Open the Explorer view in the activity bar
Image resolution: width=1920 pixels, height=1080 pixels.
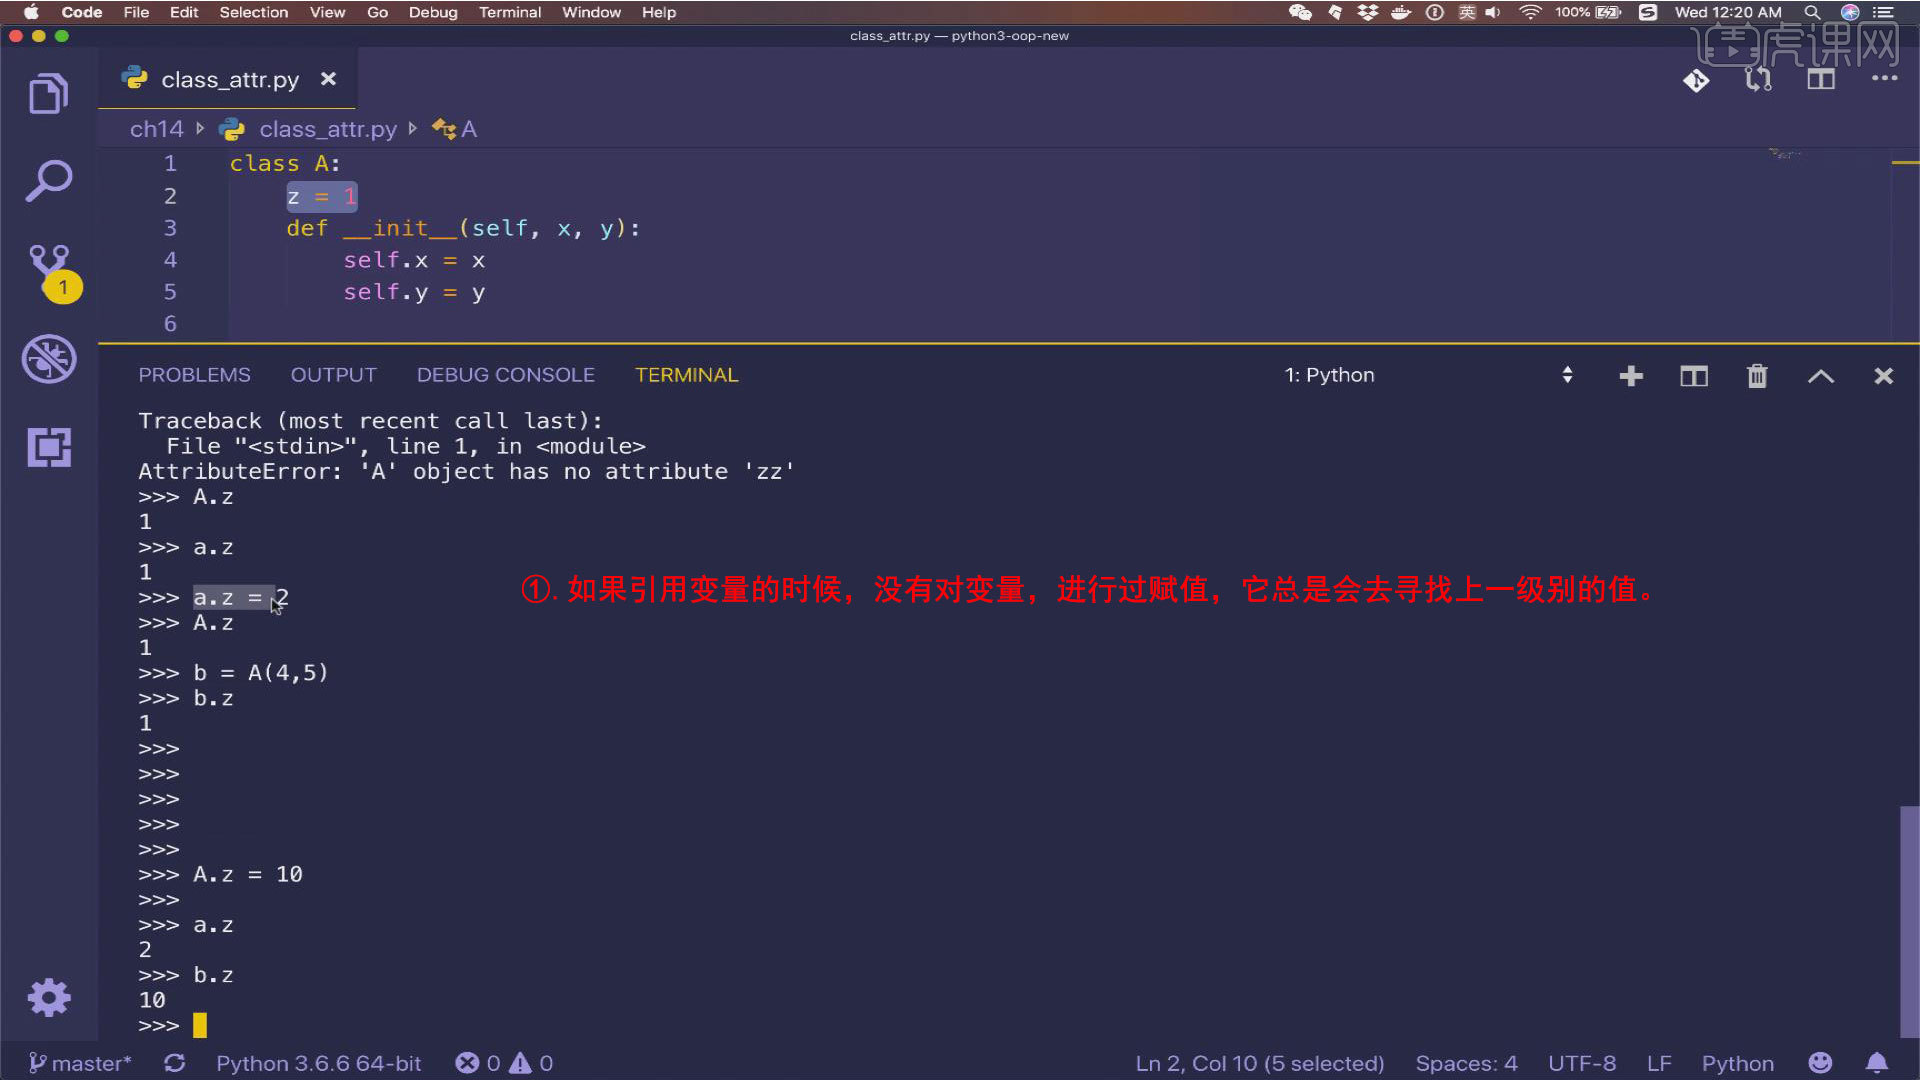48,94
